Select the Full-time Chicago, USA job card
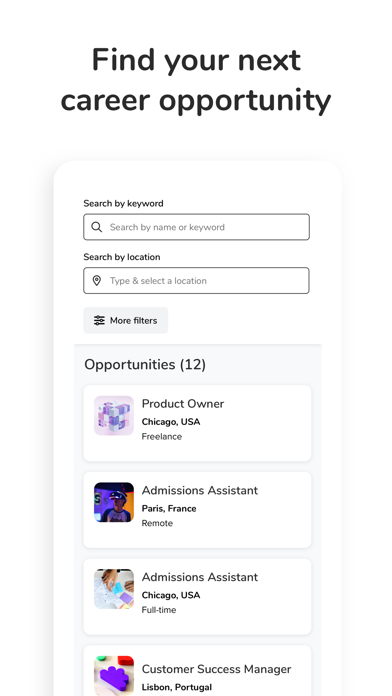The width and height of the screenshot is (392, 696). [x=197, y=597]
